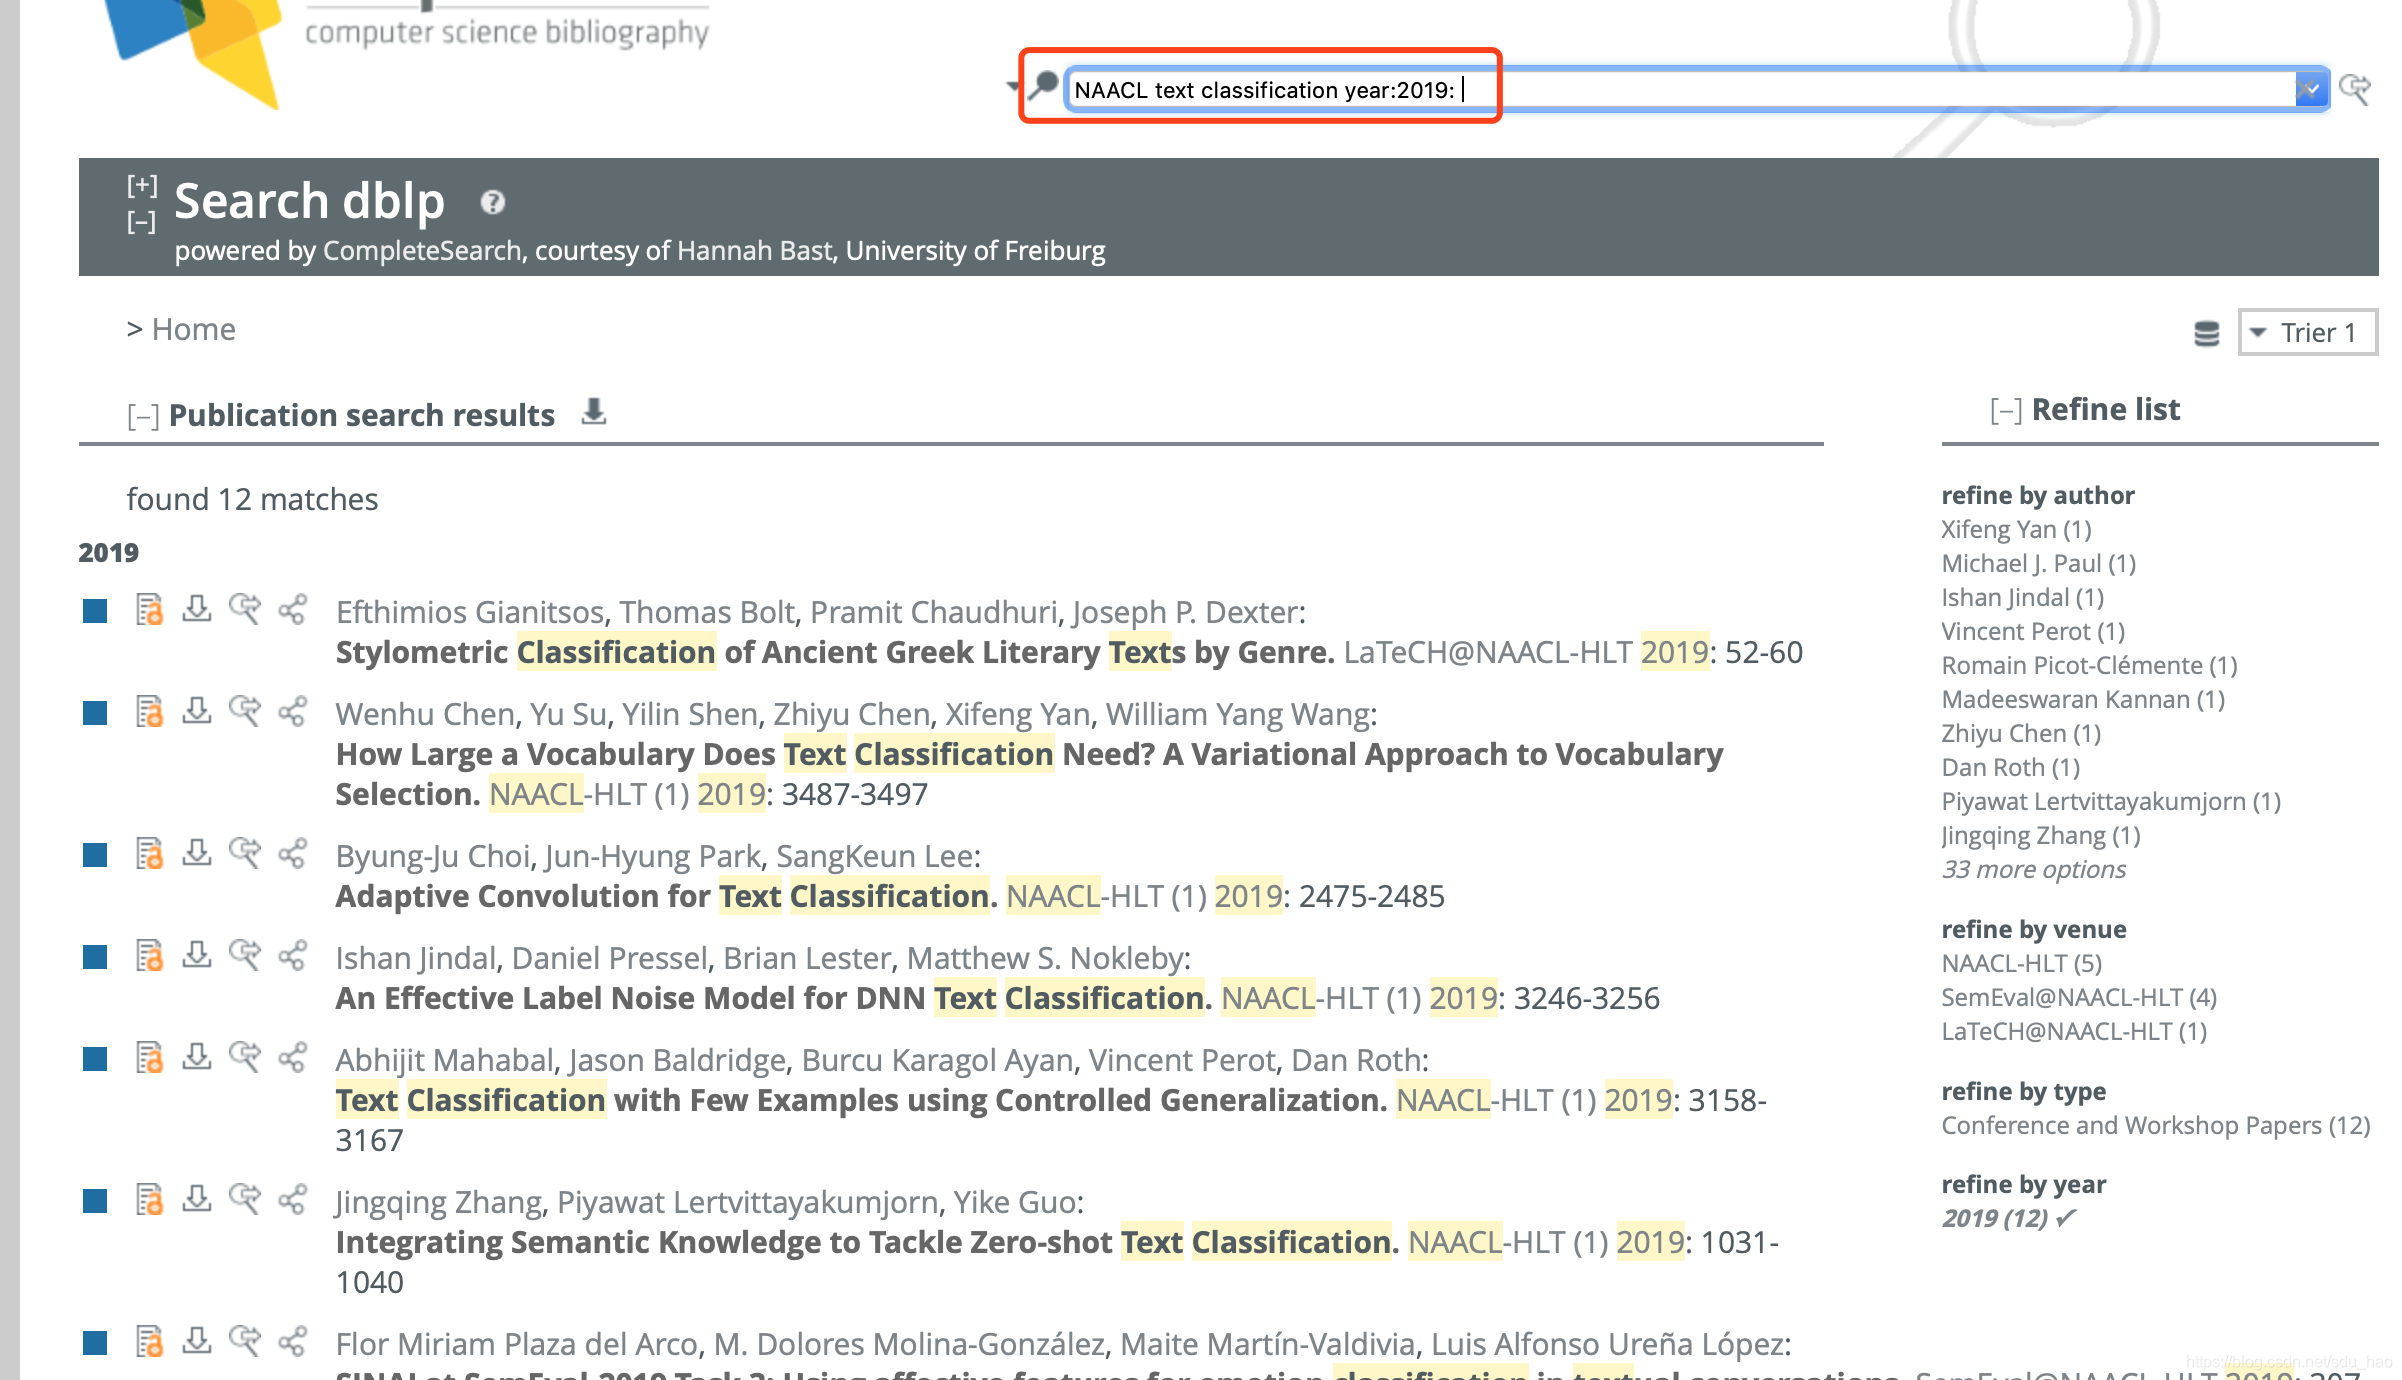Image resolution: width=2402 pixels, height=1380 pixels.
Task: Click the share icon for the Label Noise Model paper
Action: (x=292, y=955)
